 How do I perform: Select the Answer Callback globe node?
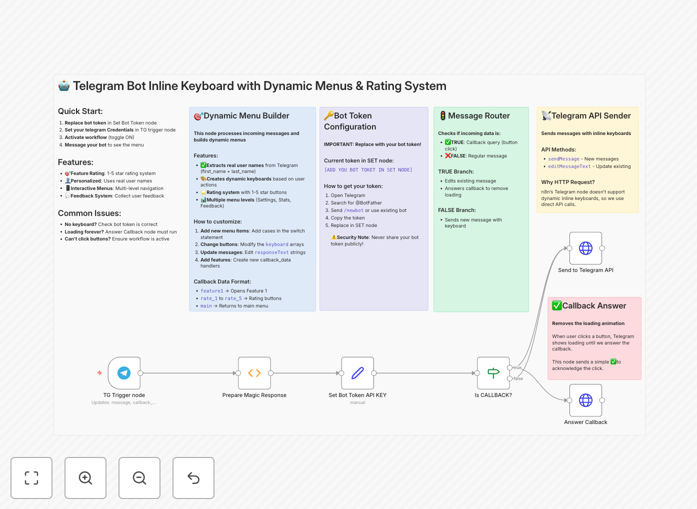[585, 400]
